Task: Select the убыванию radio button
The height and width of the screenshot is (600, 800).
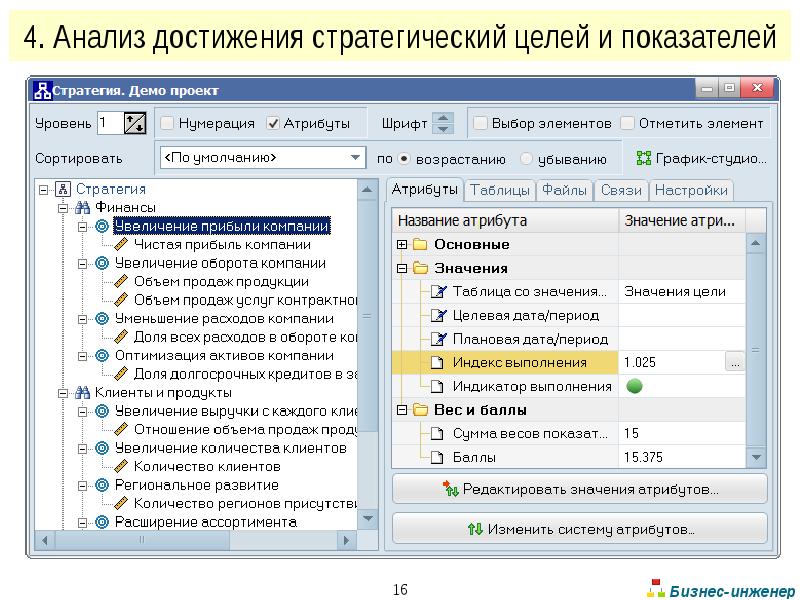Action: (526, 158)
